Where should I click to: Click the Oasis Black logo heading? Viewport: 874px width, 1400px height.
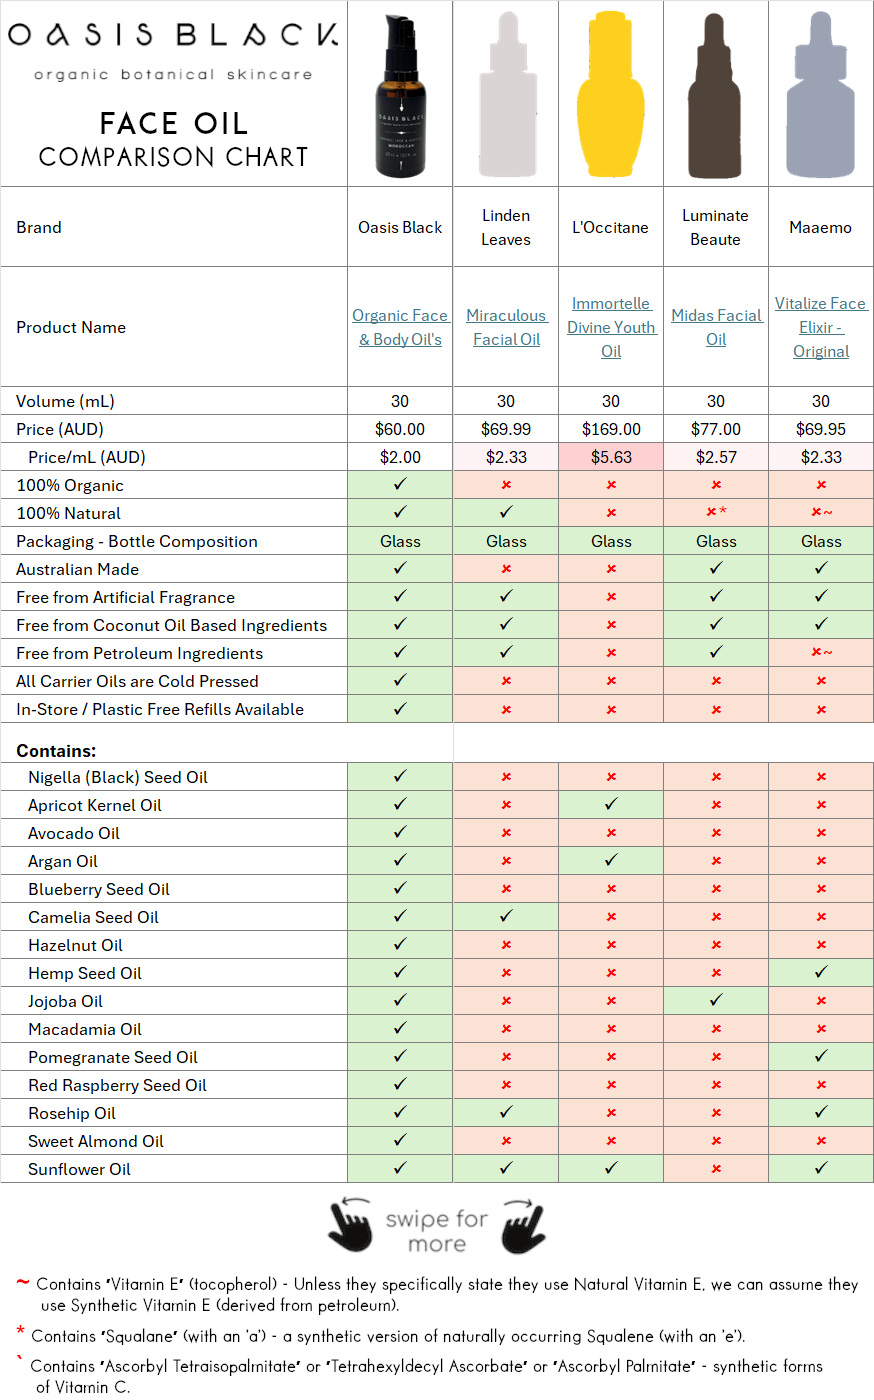[173, 36]
